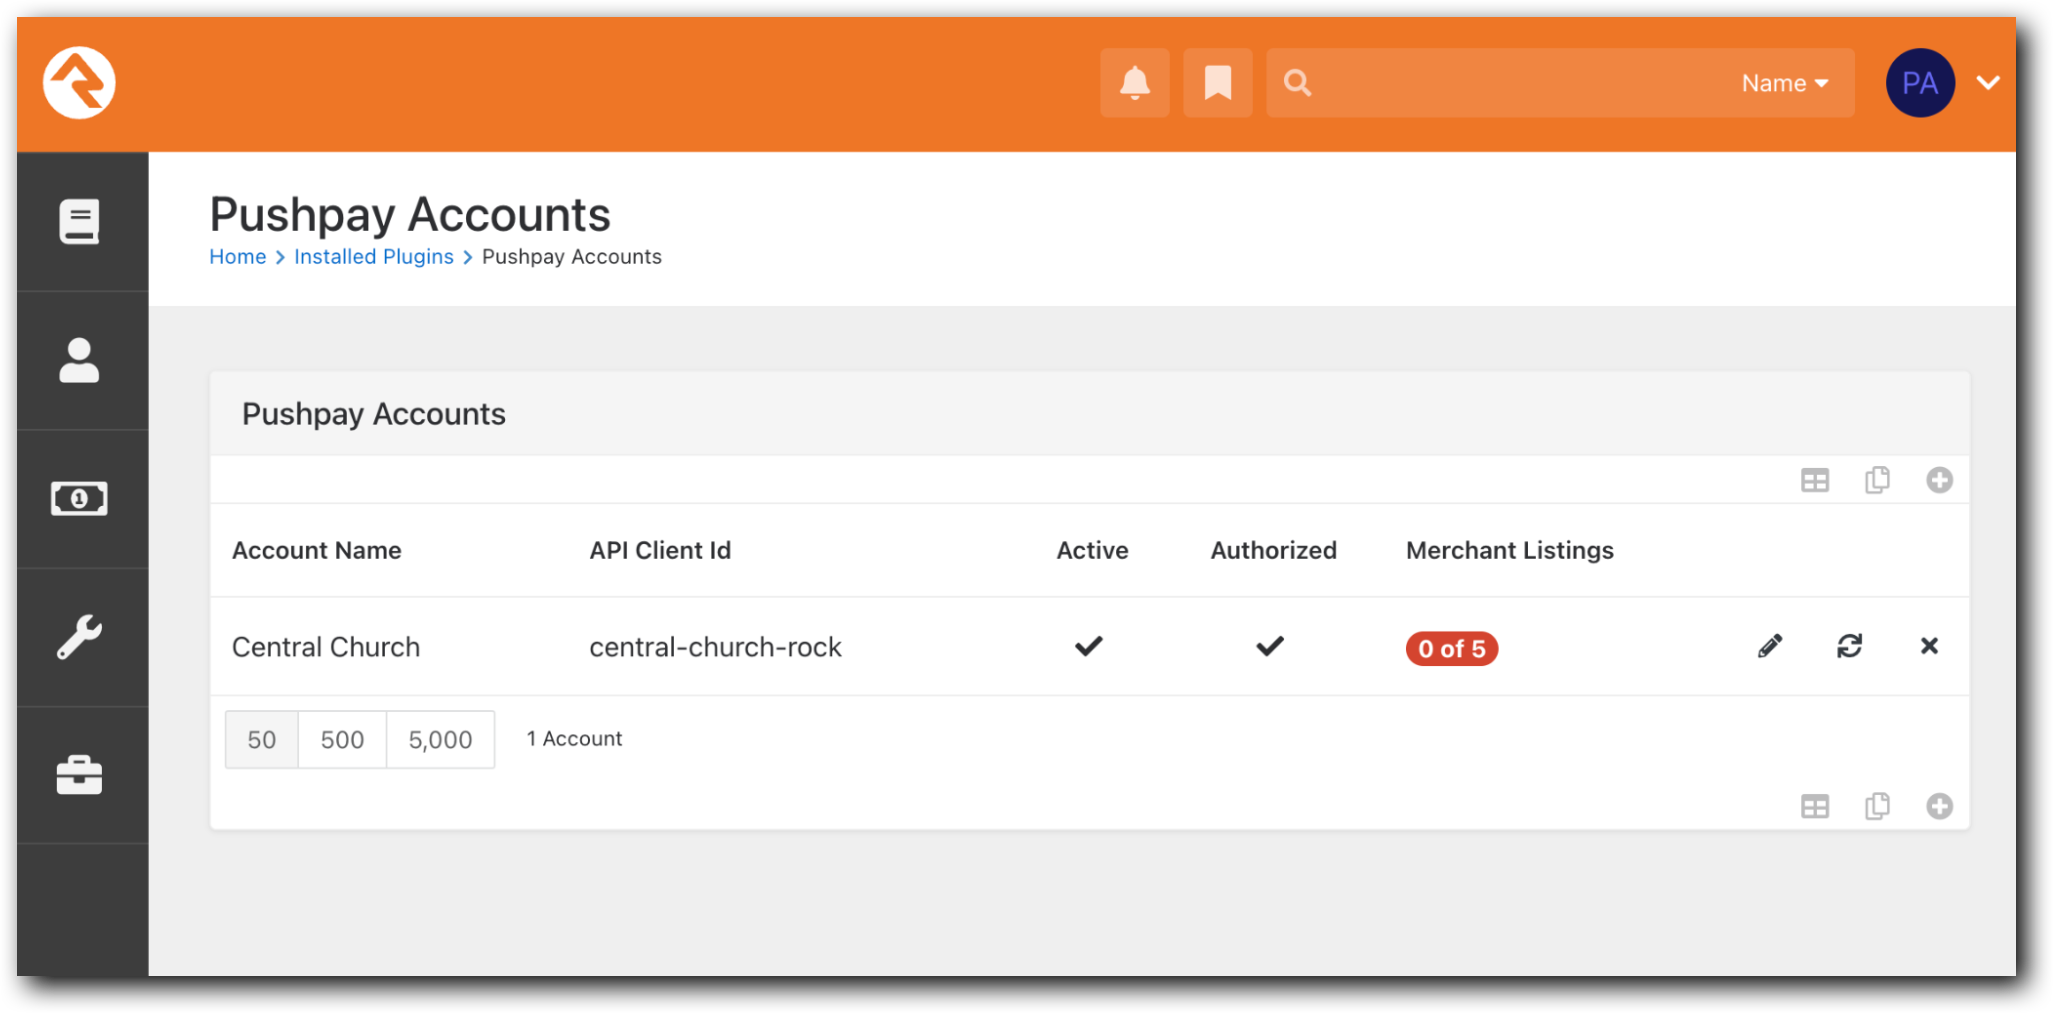
Task: Open the Finance section in the sidebar
Action: point(82,497)
